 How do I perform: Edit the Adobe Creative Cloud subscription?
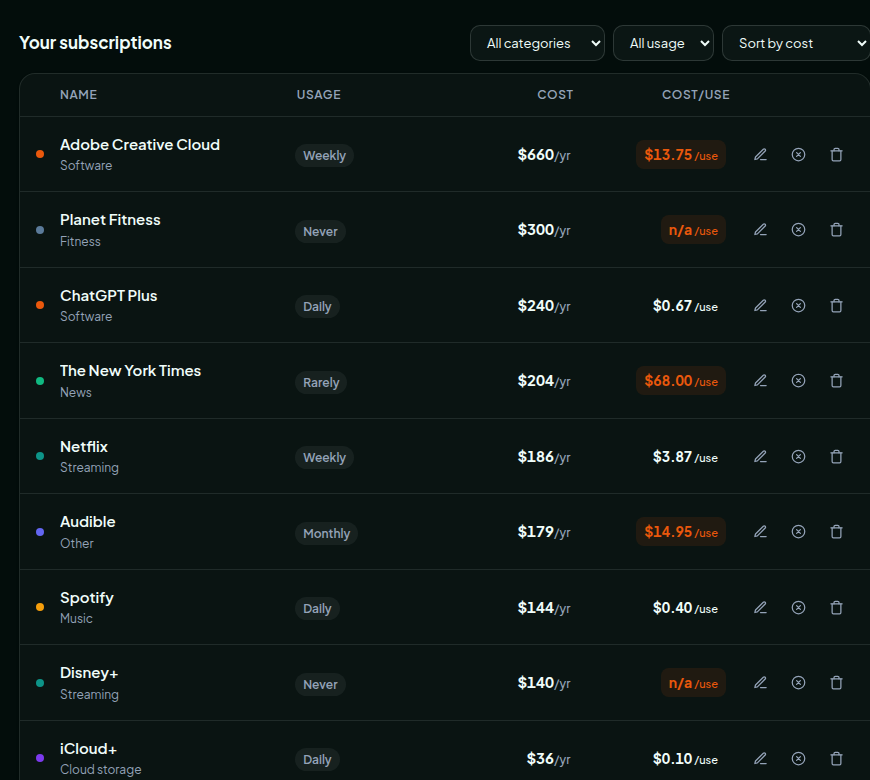click(x=760, y=155)
